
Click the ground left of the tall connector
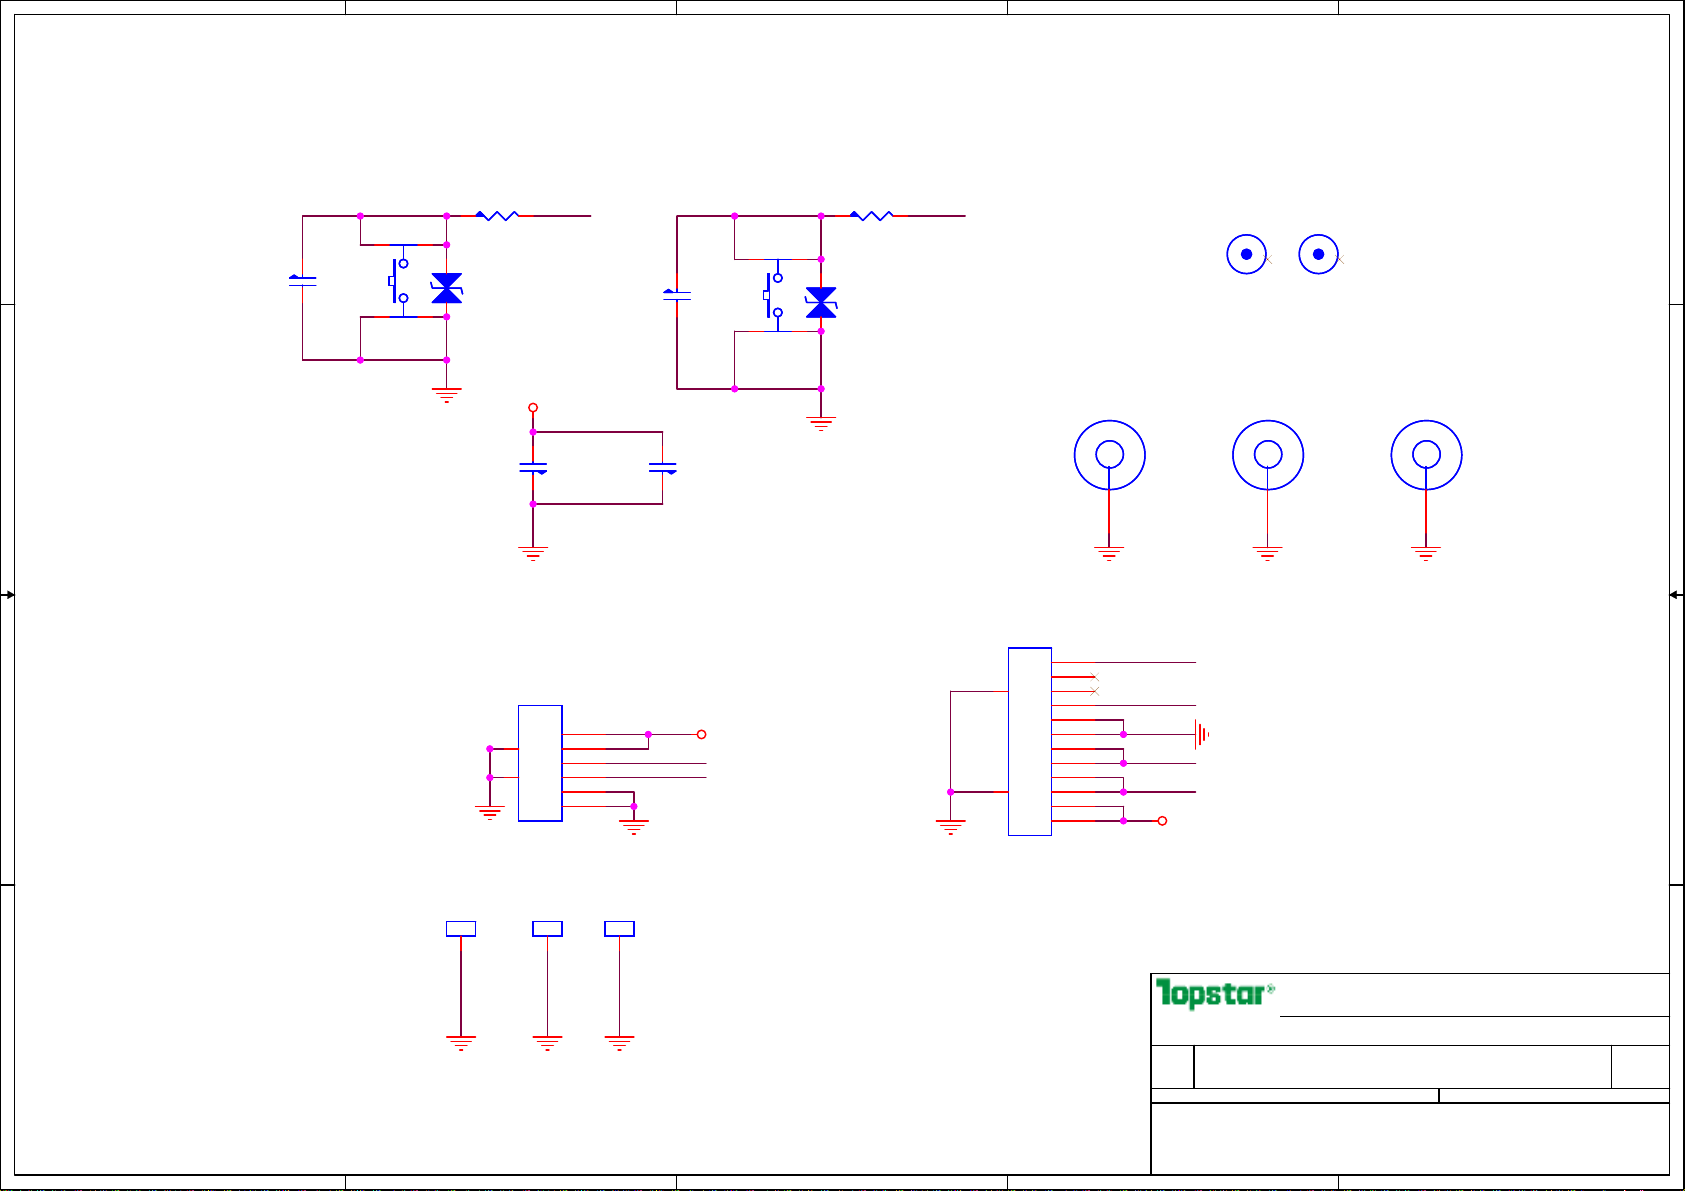pyautogui.click(x=951, y=828)
